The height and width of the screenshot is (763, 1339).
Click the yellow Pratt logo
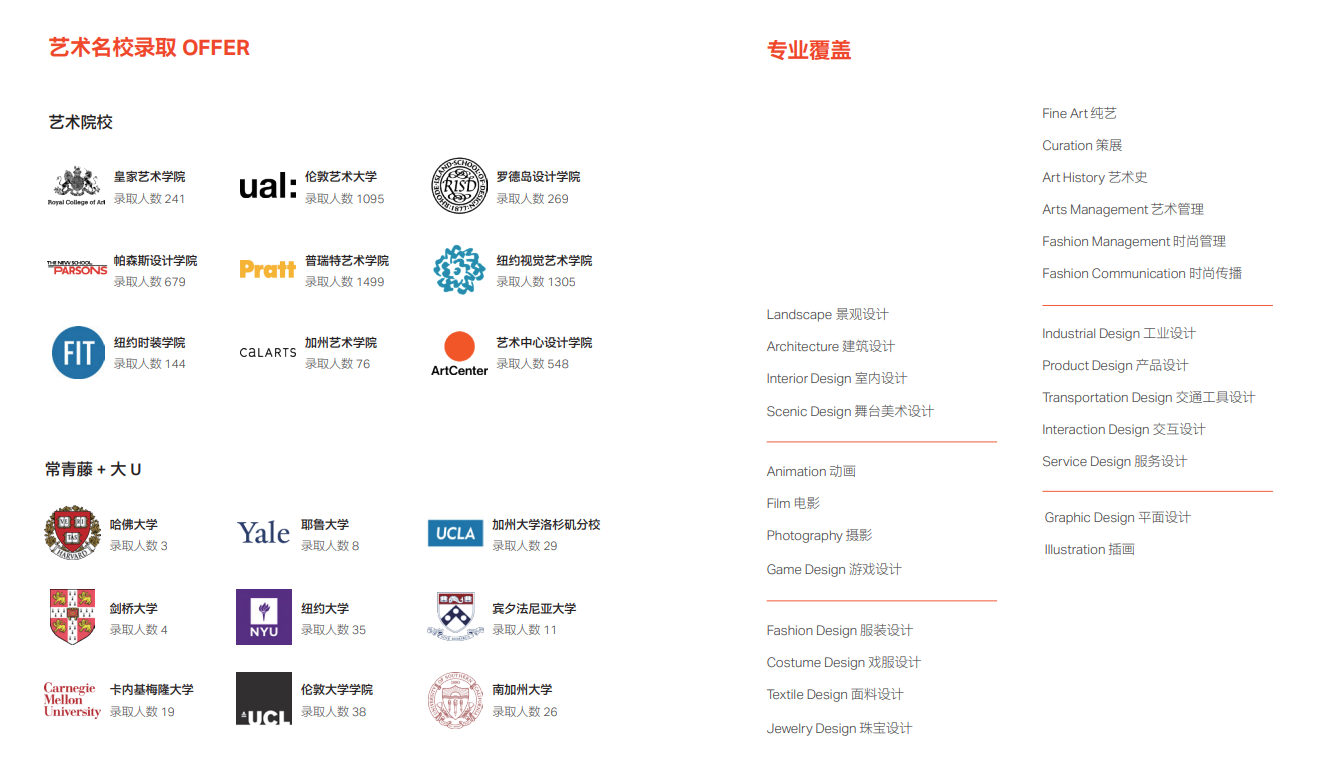(268, 268)
